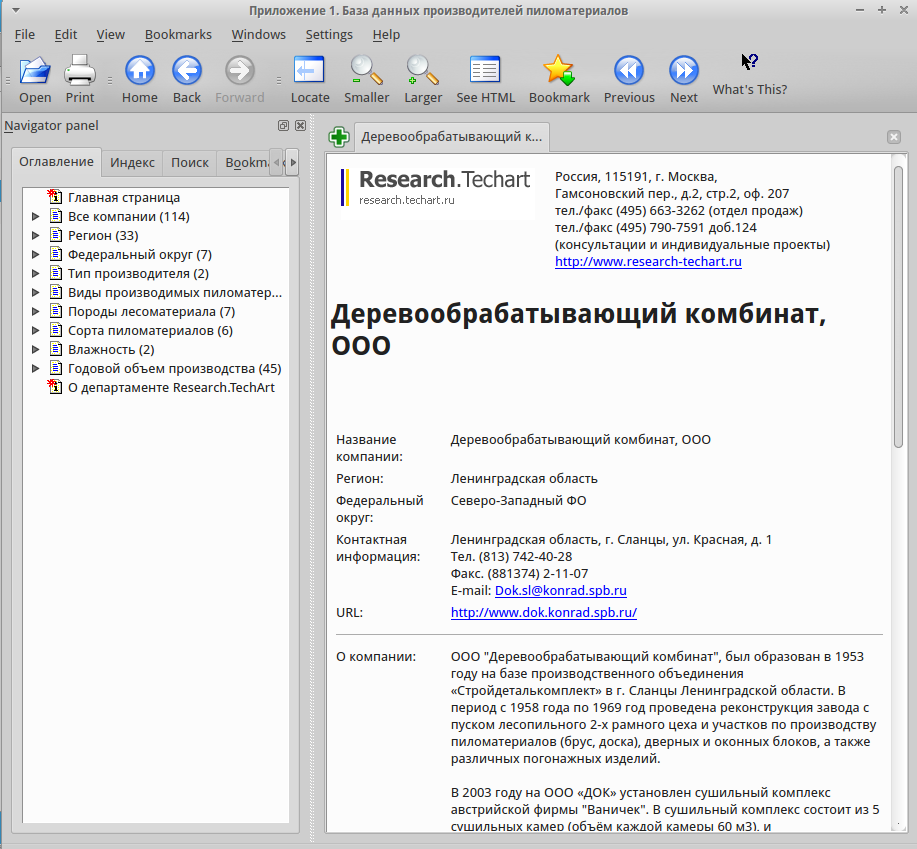This screenshot has width=917, height=849.
Task: Open the Bookmarks menu
Action: click(x=178, y=34)
